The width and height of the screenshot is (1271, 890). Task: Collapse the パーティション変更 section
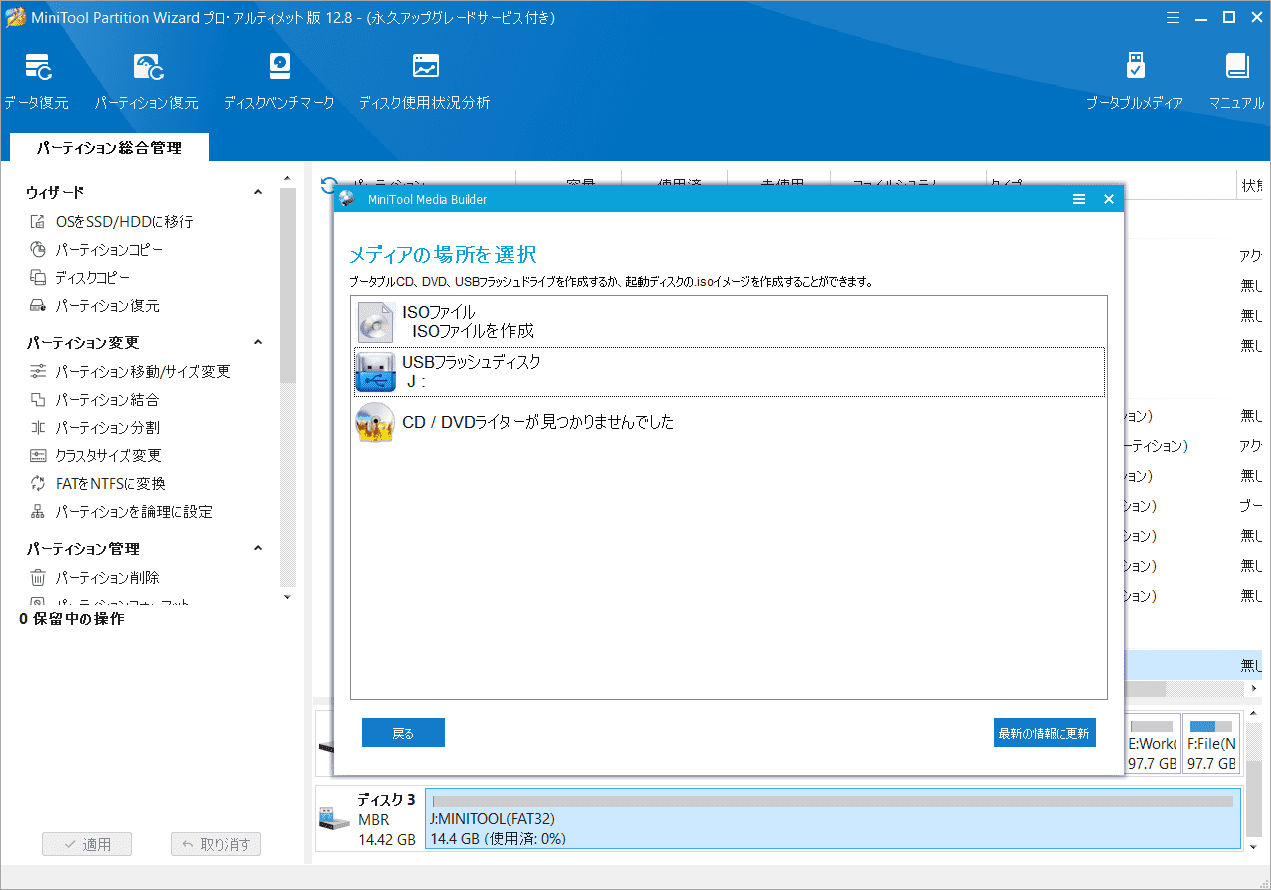(258, 342)
